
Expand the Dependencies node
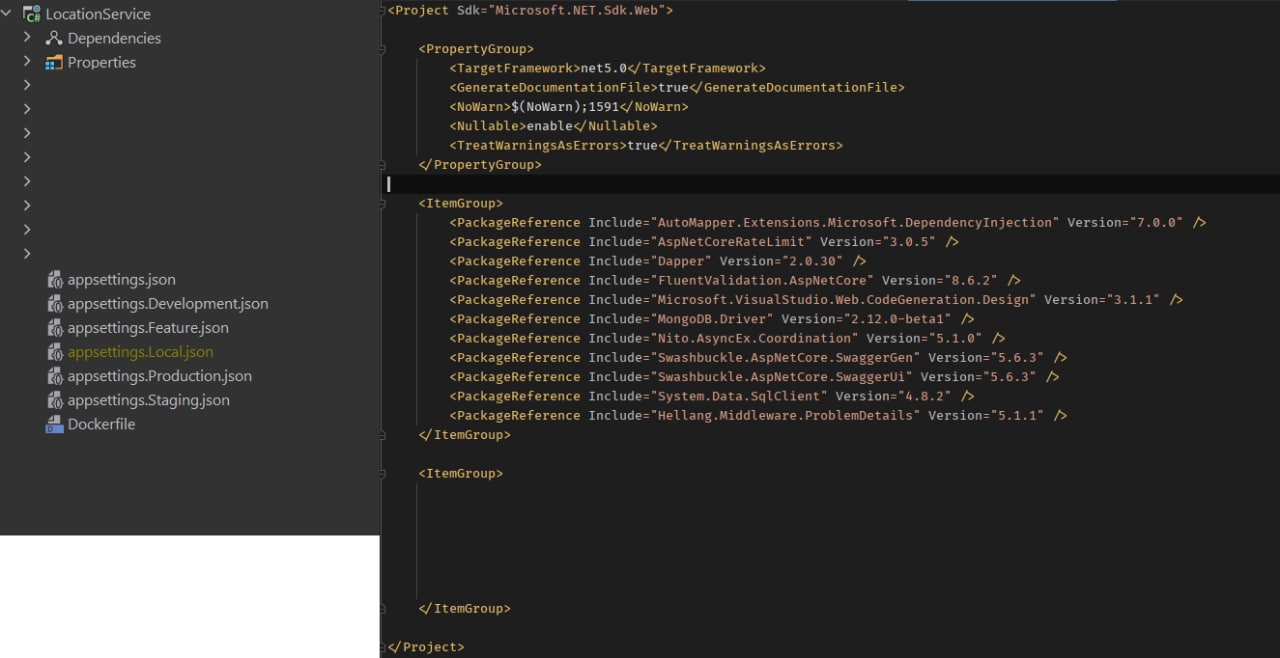(27, 38)
